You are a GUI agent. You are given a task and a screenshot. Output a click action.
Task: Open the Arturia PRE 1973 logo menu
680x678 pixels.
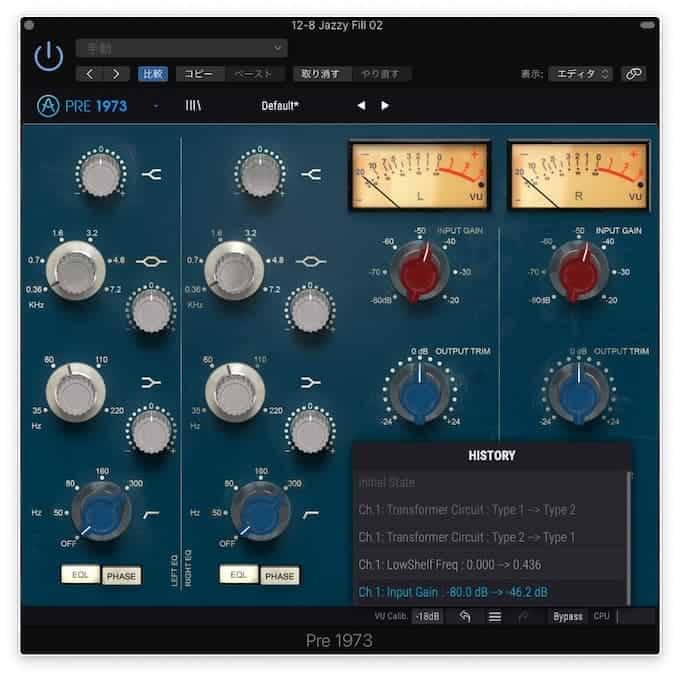(82, 106)
